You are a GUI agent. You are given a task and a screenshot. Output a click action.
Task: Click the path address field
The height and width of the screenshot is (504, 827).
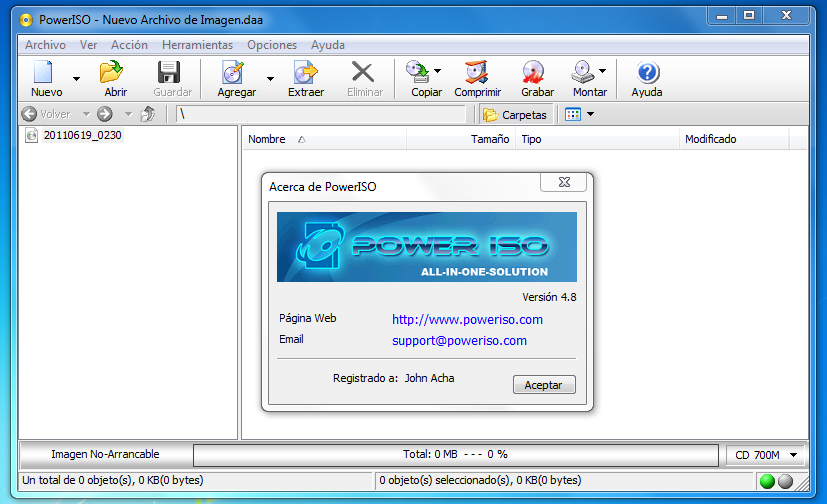click(x=321, y=114)
